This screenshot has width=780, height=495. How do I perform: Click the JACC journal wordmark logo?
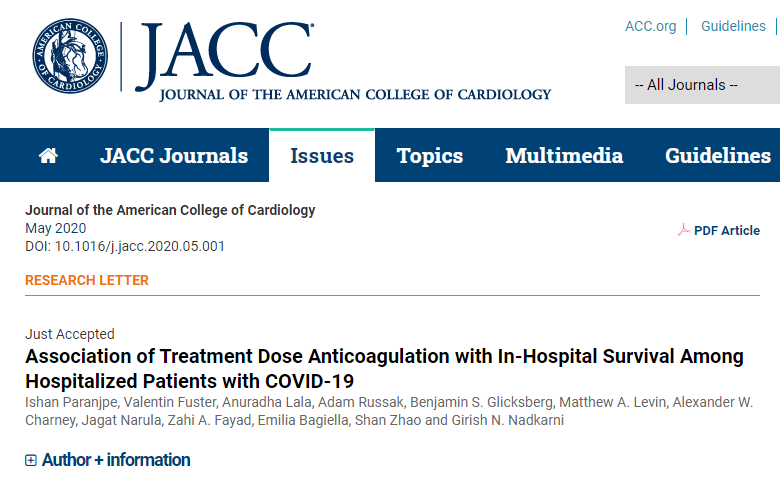pyautogui.click(x=343, y=61)
